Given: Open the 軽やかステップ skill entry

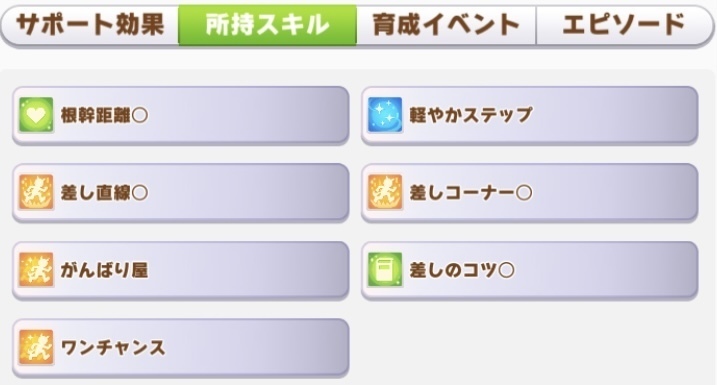Looking at the screenshot, I should pos(530,115).
